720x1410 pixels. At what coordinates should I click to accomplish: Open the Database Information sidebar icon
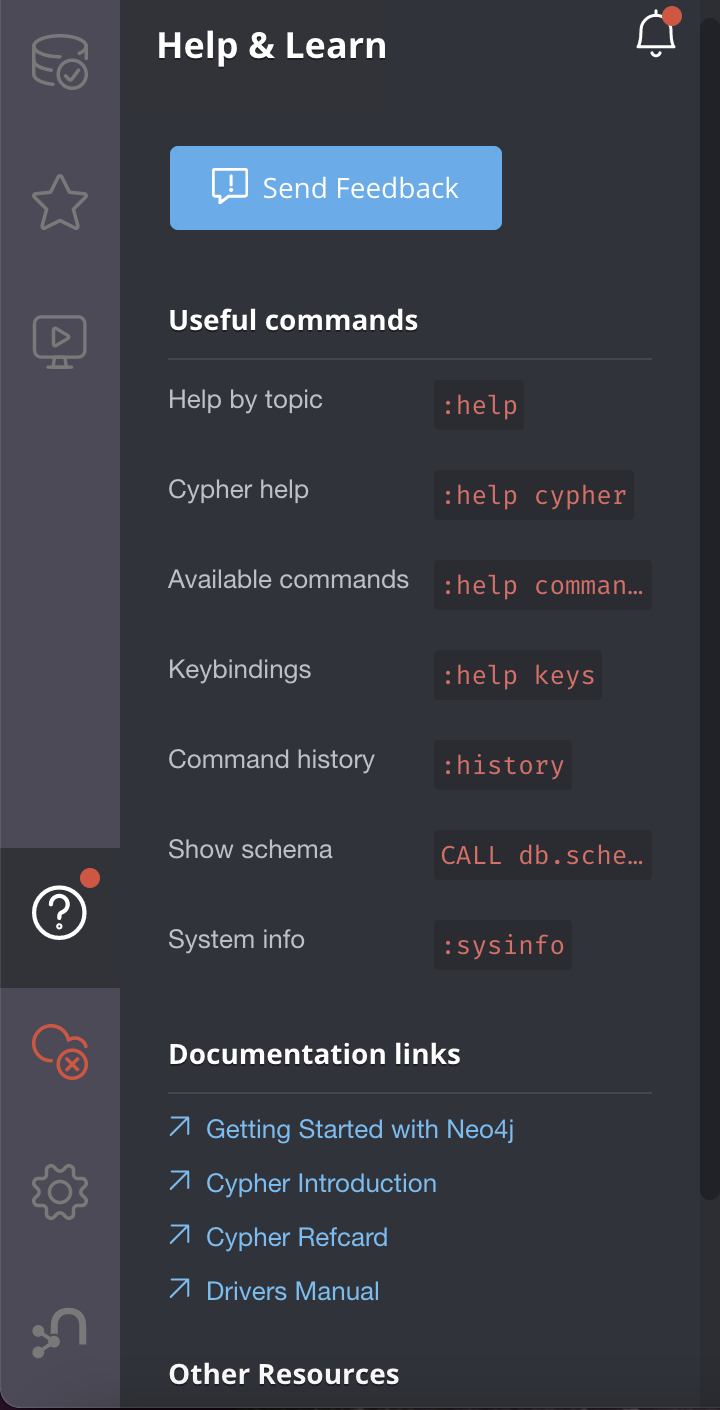[x=60, y=62]
